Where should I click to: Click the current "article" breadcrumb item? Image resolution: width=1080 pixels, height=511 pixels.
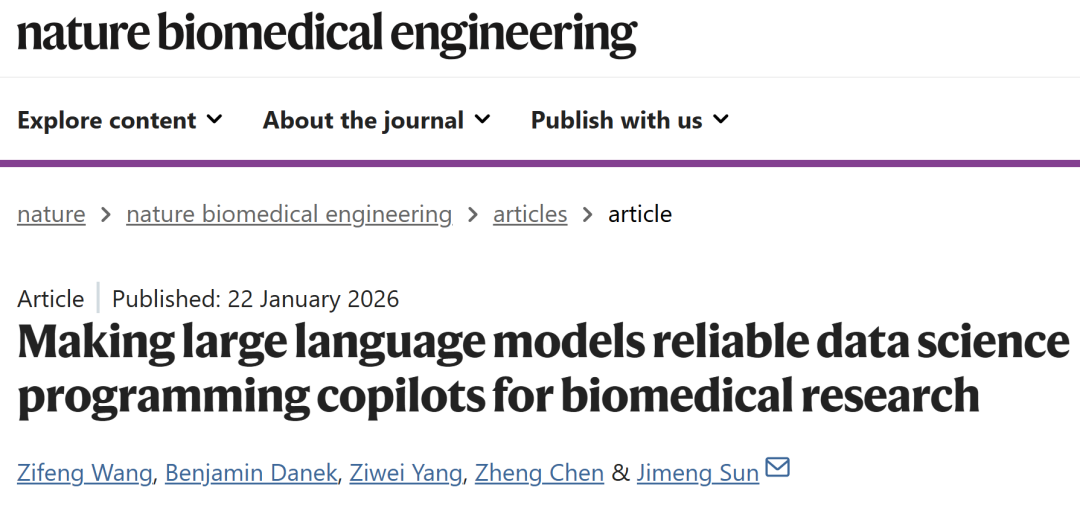pyautogui.click(x=640, y=214)
